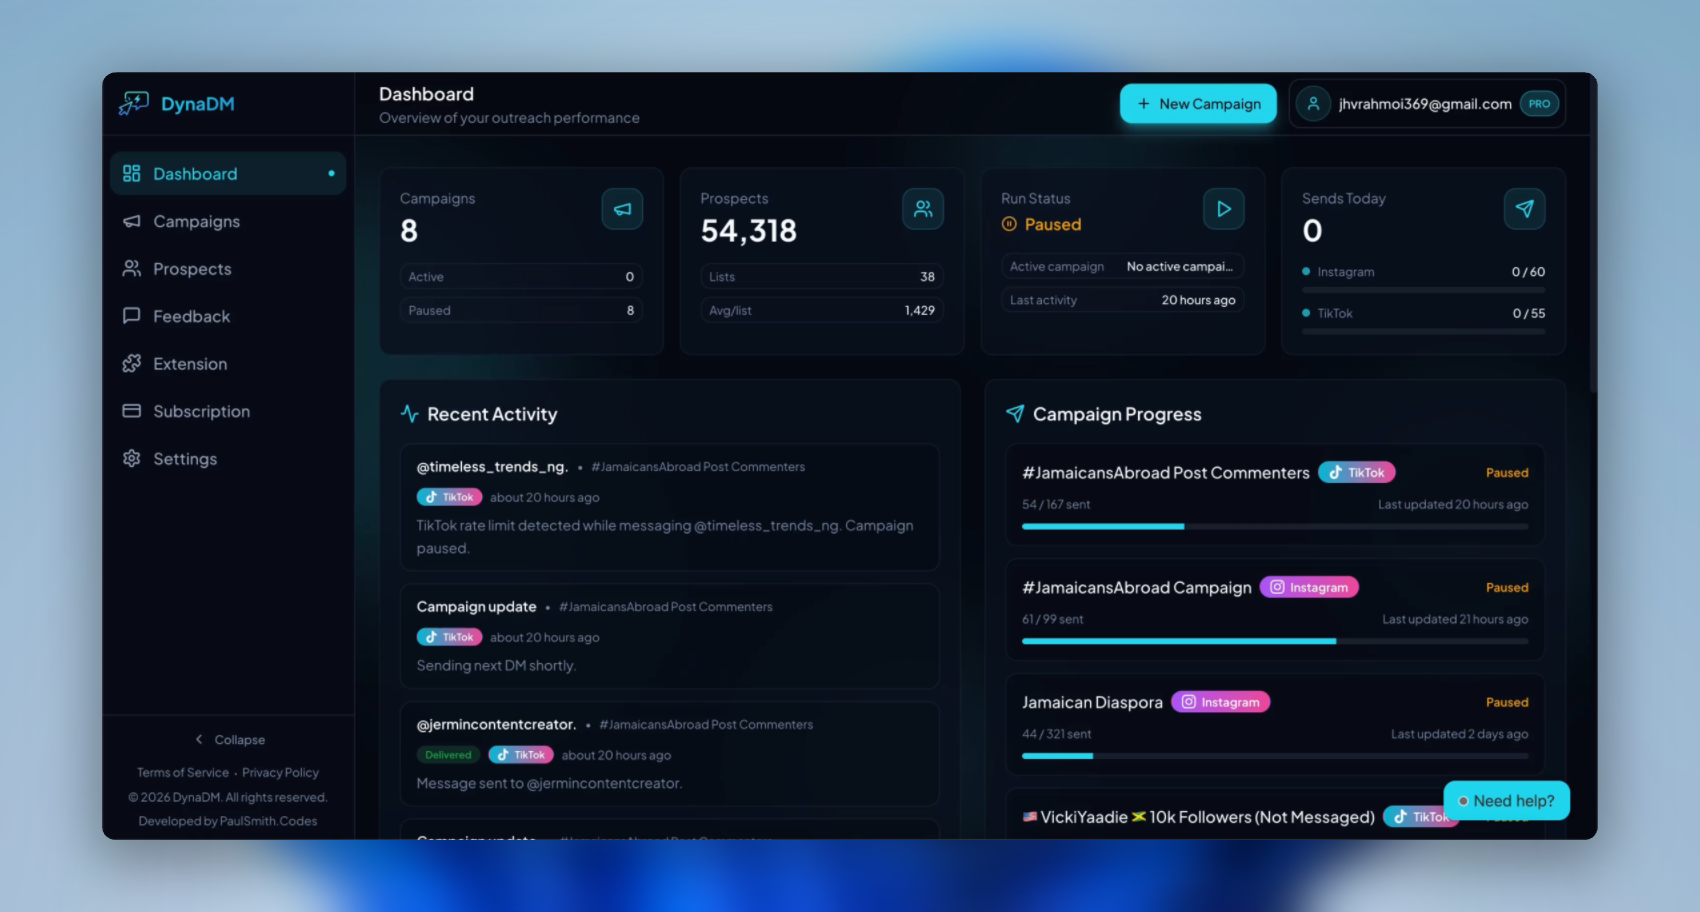1700x912 pixels.
Task: Open Subscription using its card icon
Action: pyautogui.click(x=131, y=411)
